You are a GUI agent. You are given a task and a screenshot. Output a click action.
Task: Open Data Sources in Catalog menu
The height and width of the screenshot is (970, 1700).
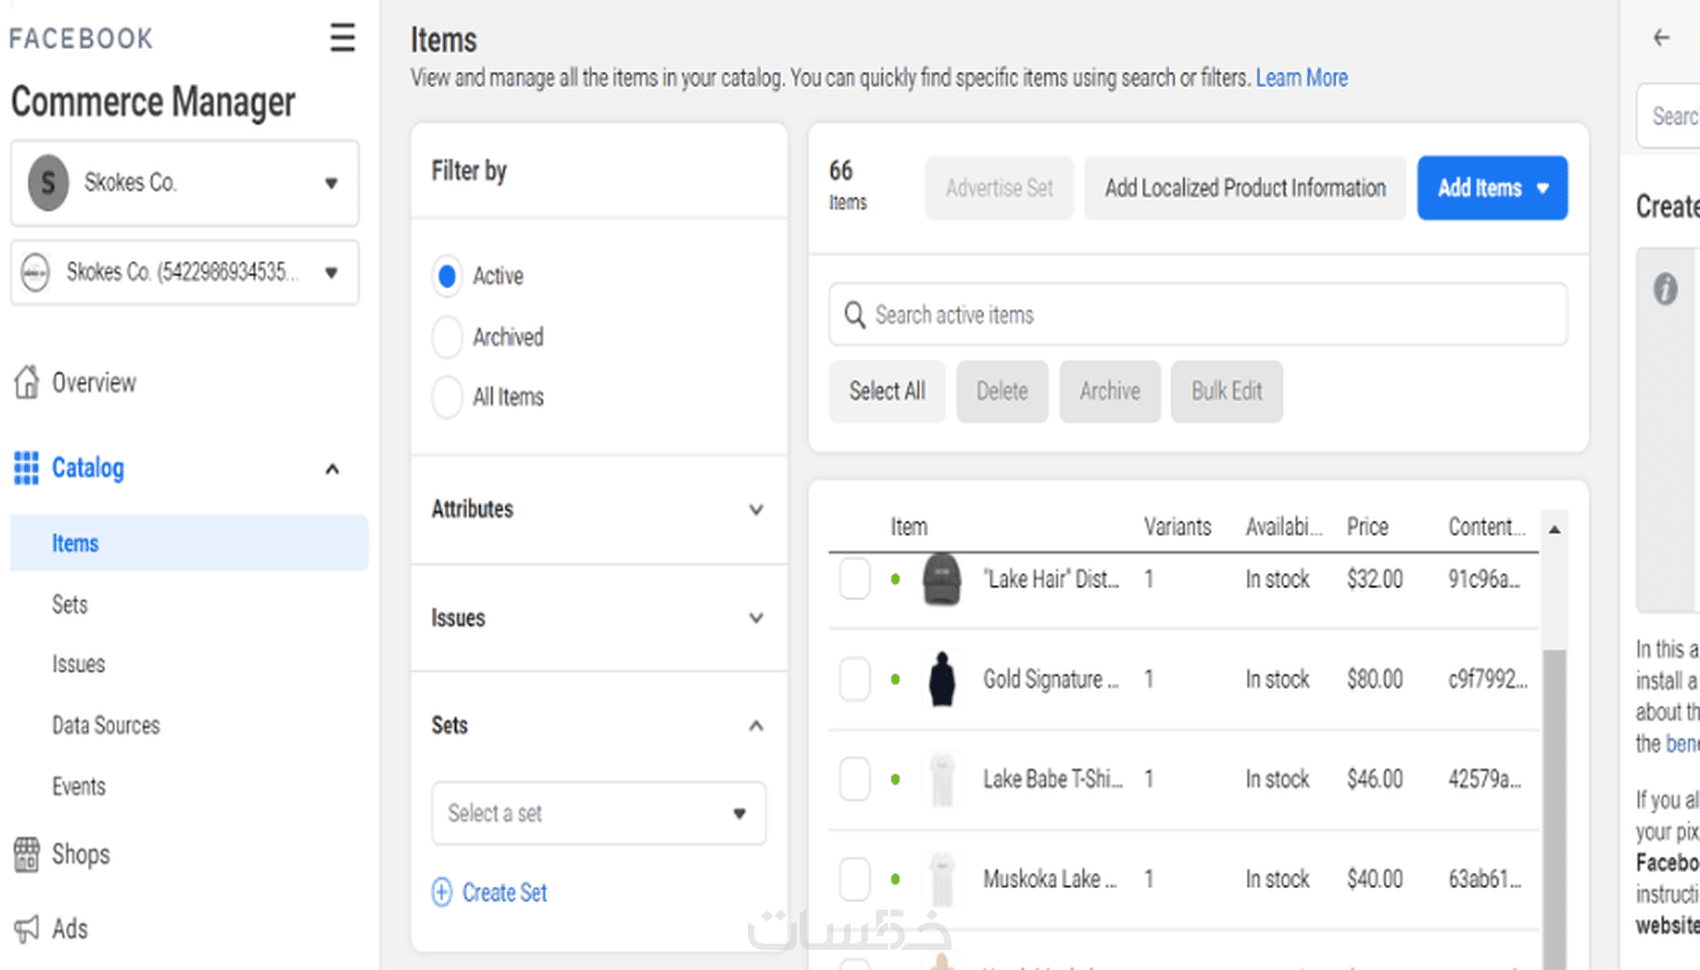point(106,725)
